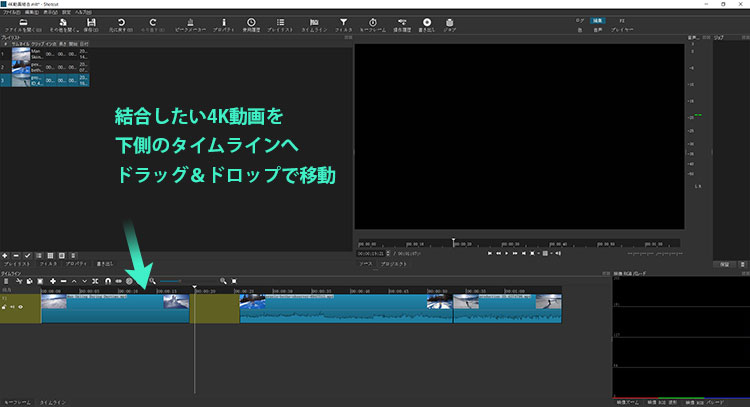Switch playlist to tiles grid view
Viewport: 750px width, 407px height.
coord(50,256)
